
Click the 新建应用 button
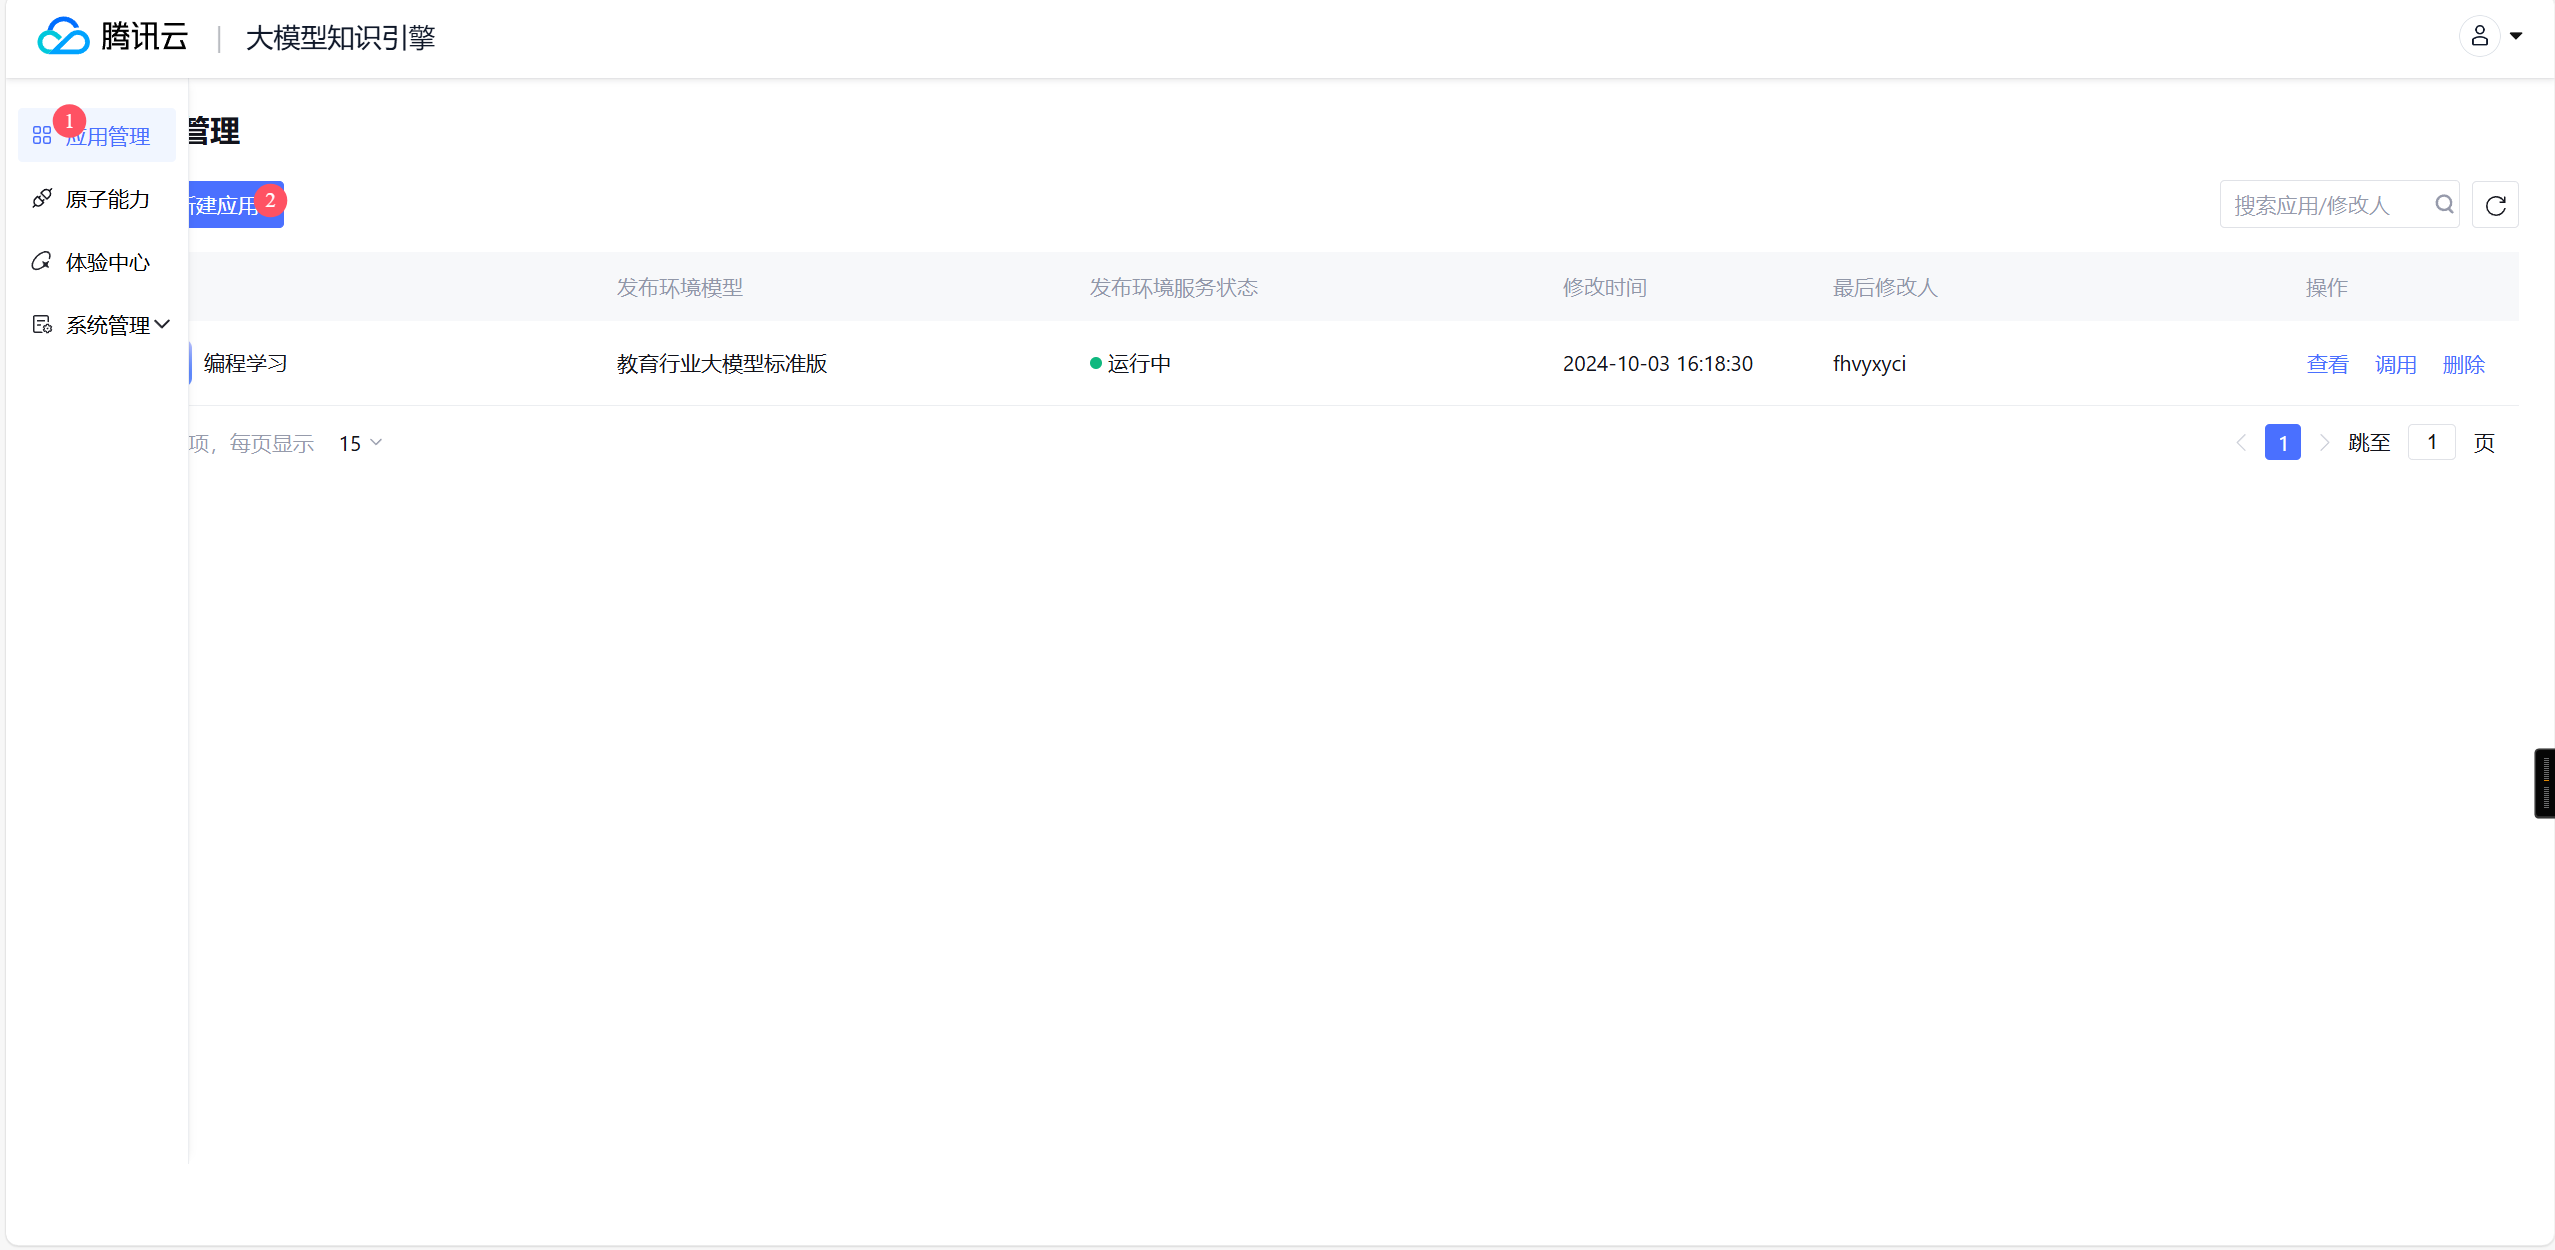236,204
